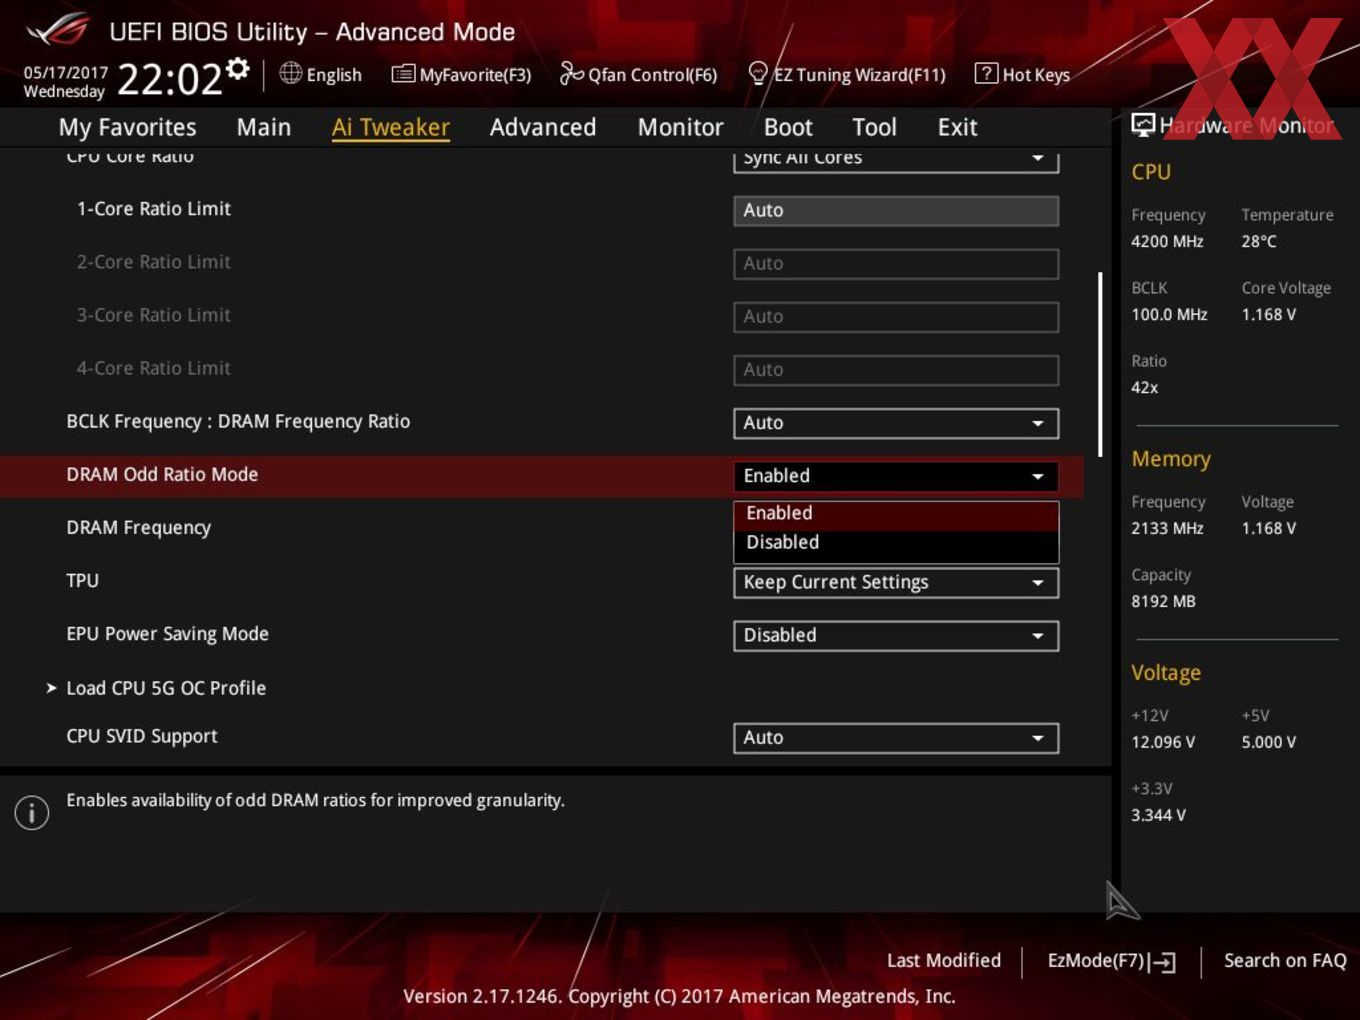
Task: Choose Enabled in the open dropdown list
Action: (896, 513)
